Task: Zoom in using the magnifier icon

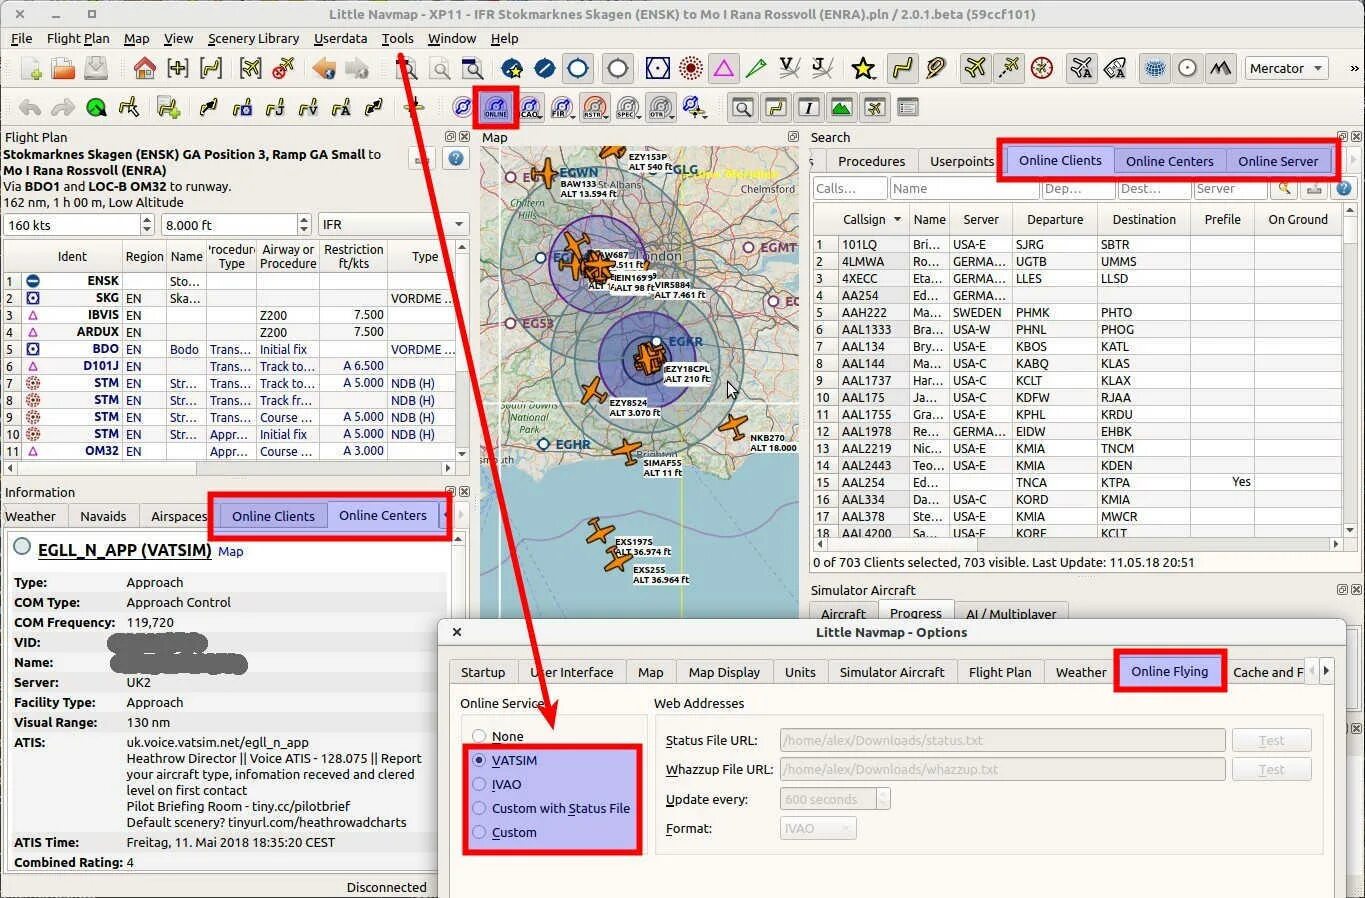Action: (x=407, y=69)
